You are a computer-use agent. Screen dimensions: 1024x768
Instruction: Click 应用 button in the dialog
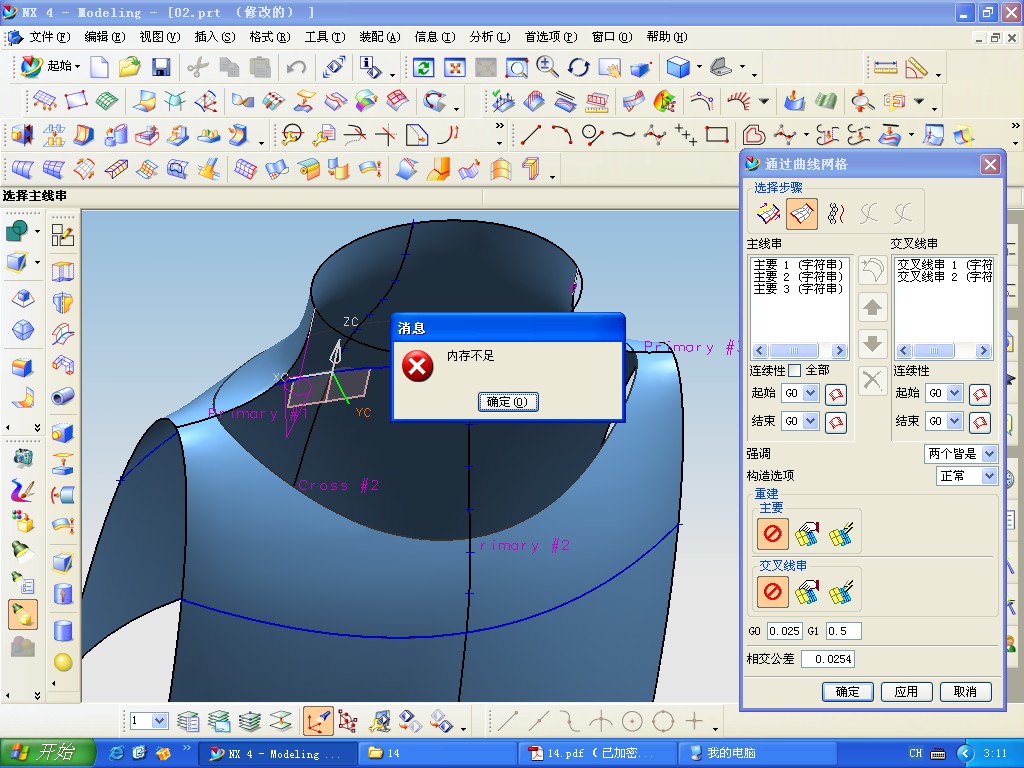click(906, 692)
